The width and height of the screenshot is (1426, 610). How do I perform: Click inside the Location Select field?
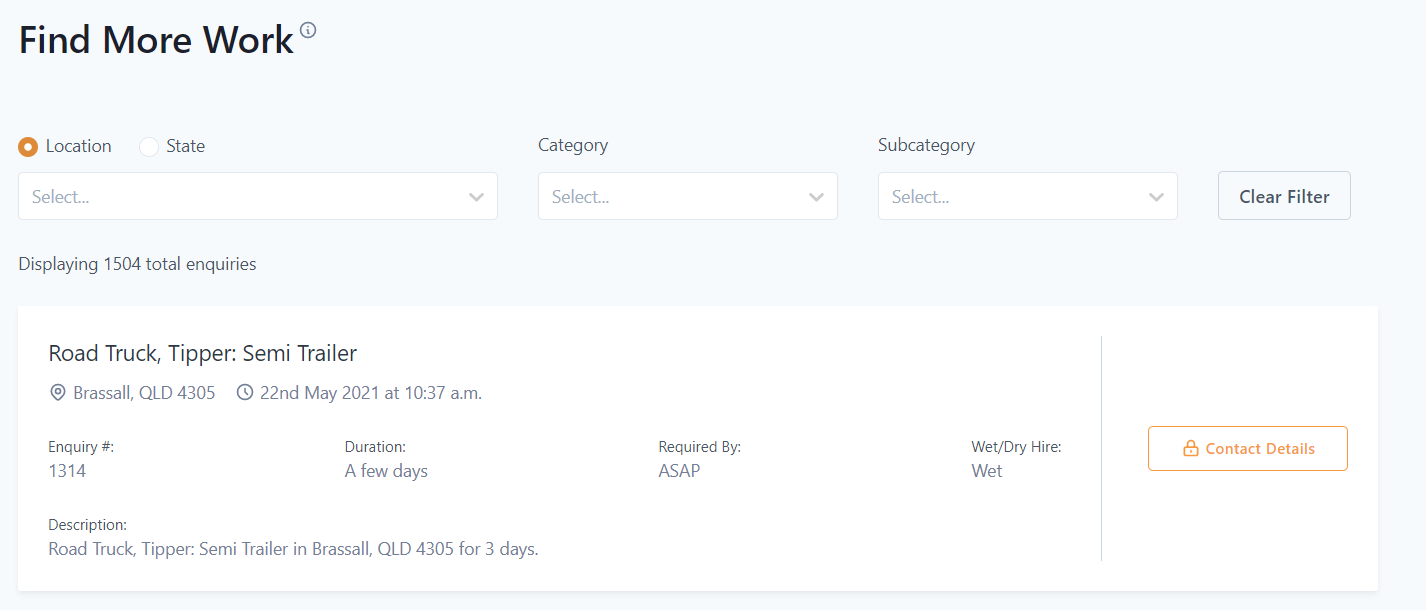tap(258, 196)
